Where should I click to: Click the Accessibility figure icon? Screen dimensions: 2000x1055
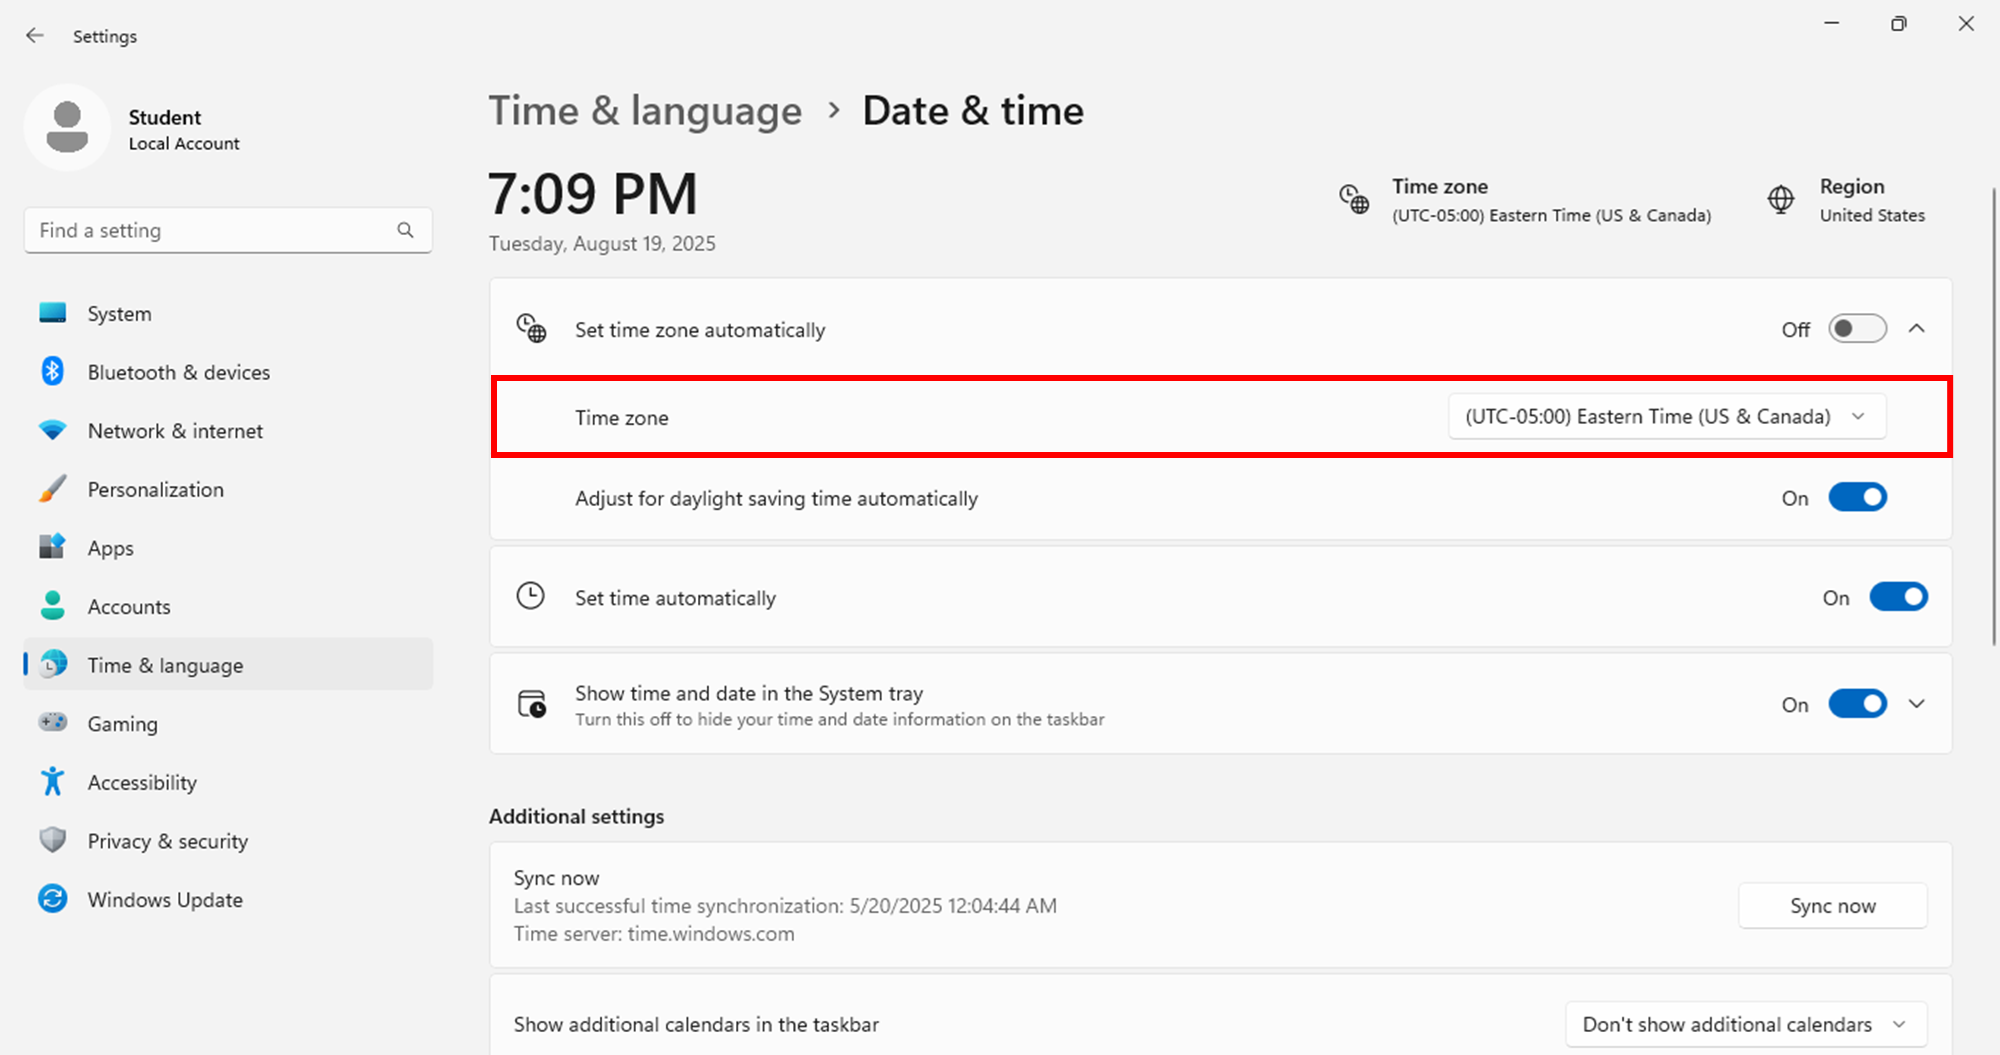[x=52, y=781]
